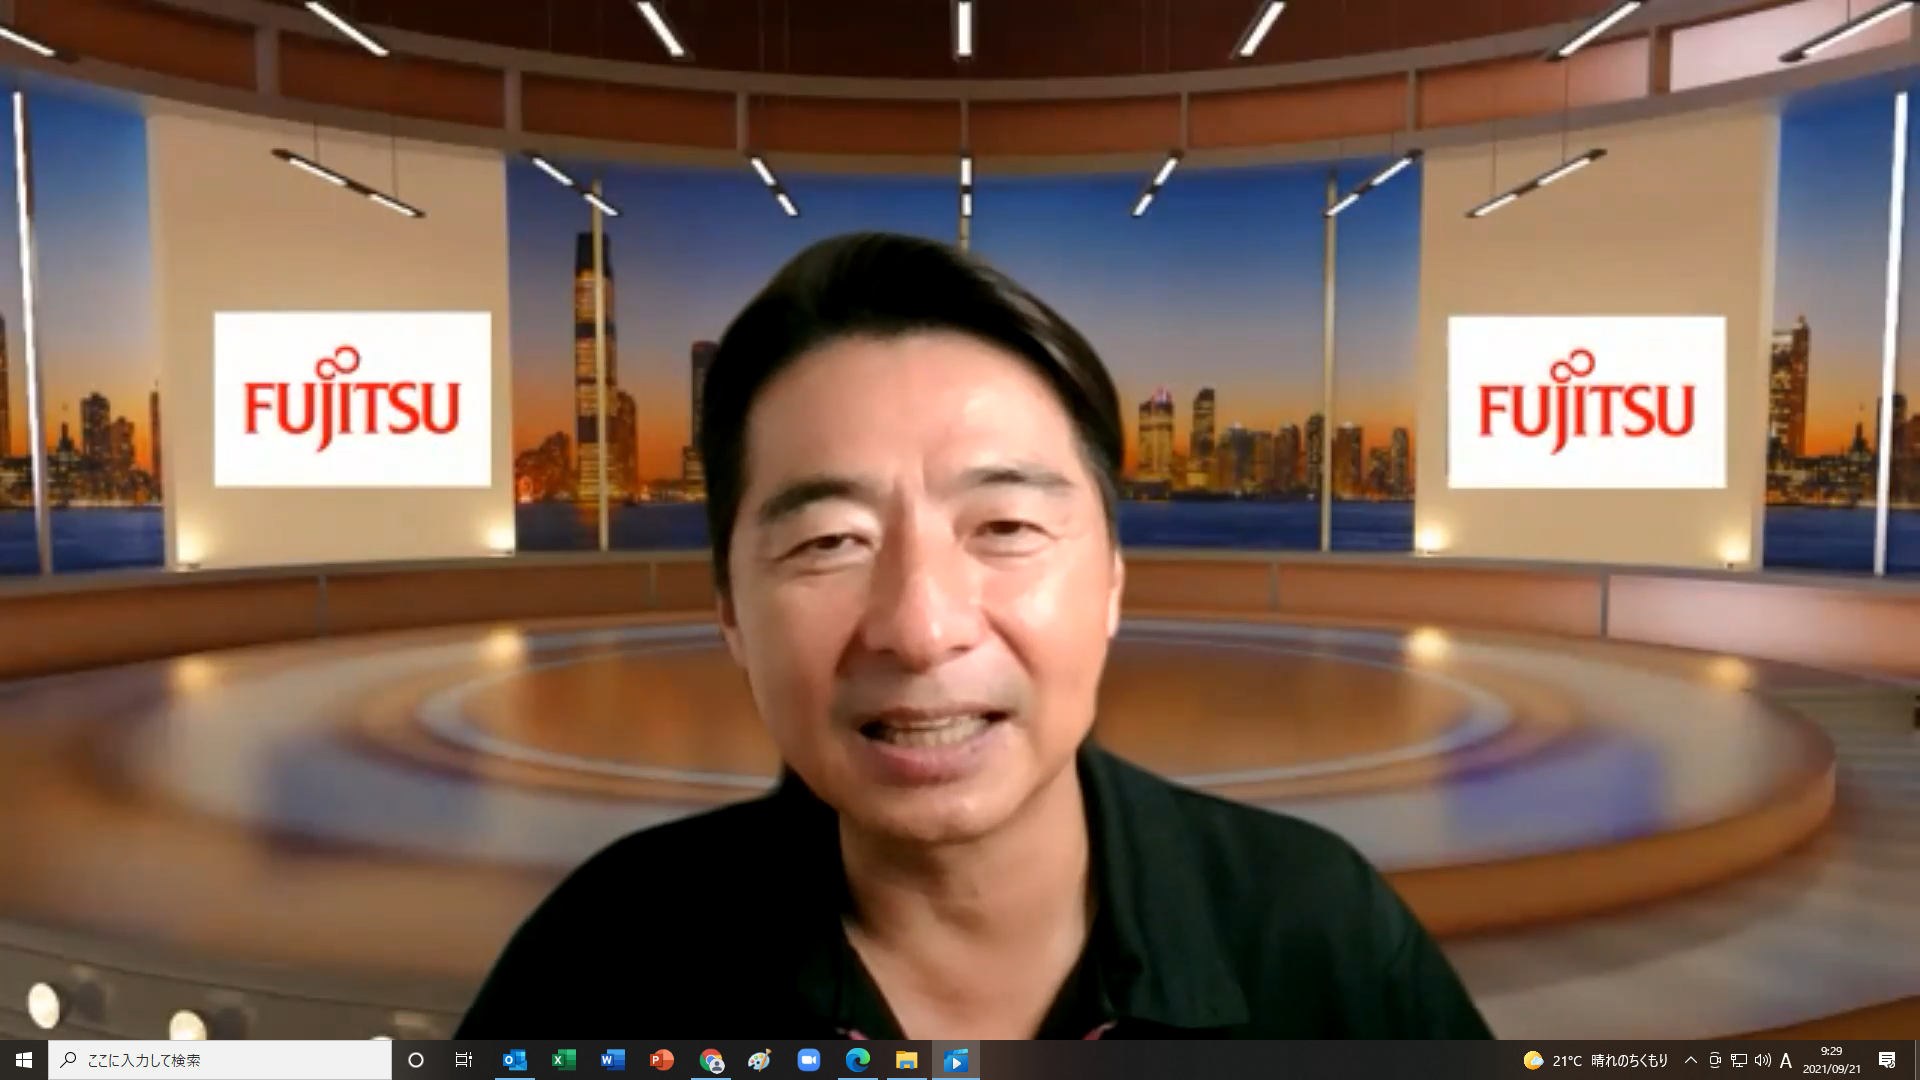Screen dimensions: 1920x1080
Task: Open the volume speaker tray icon
Action: tap(1763, 1060)
